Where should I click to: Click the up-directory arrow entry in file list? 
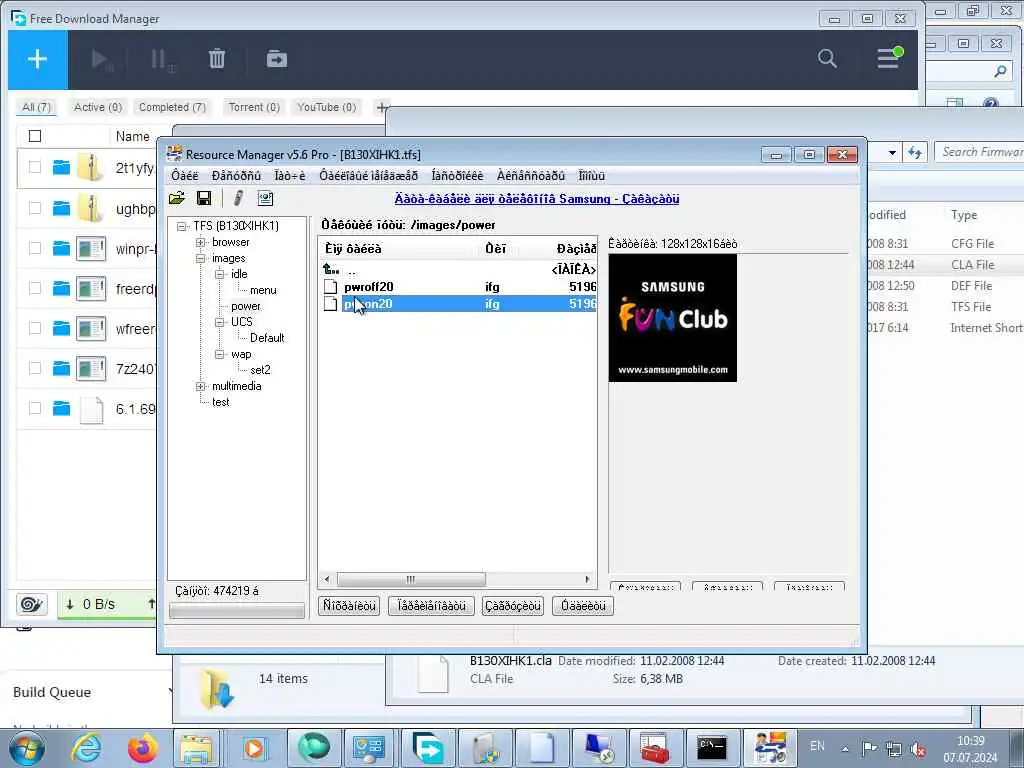(331, 269)
